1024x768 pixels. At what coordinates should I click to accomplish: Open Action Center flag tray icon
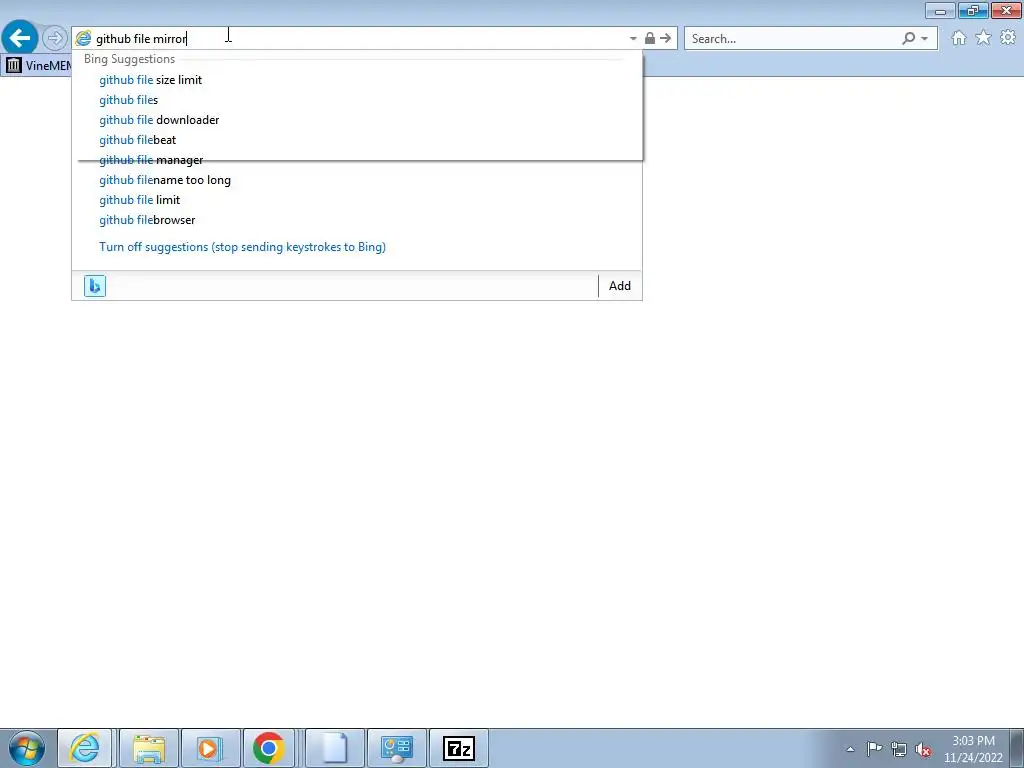(874, 749)
